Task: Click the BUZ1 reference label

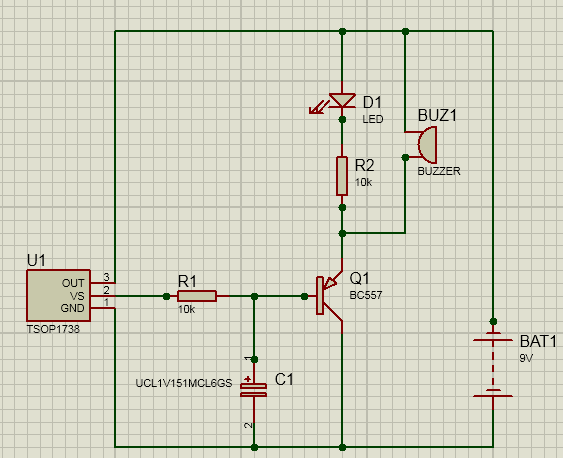Action: click(437, 116)
